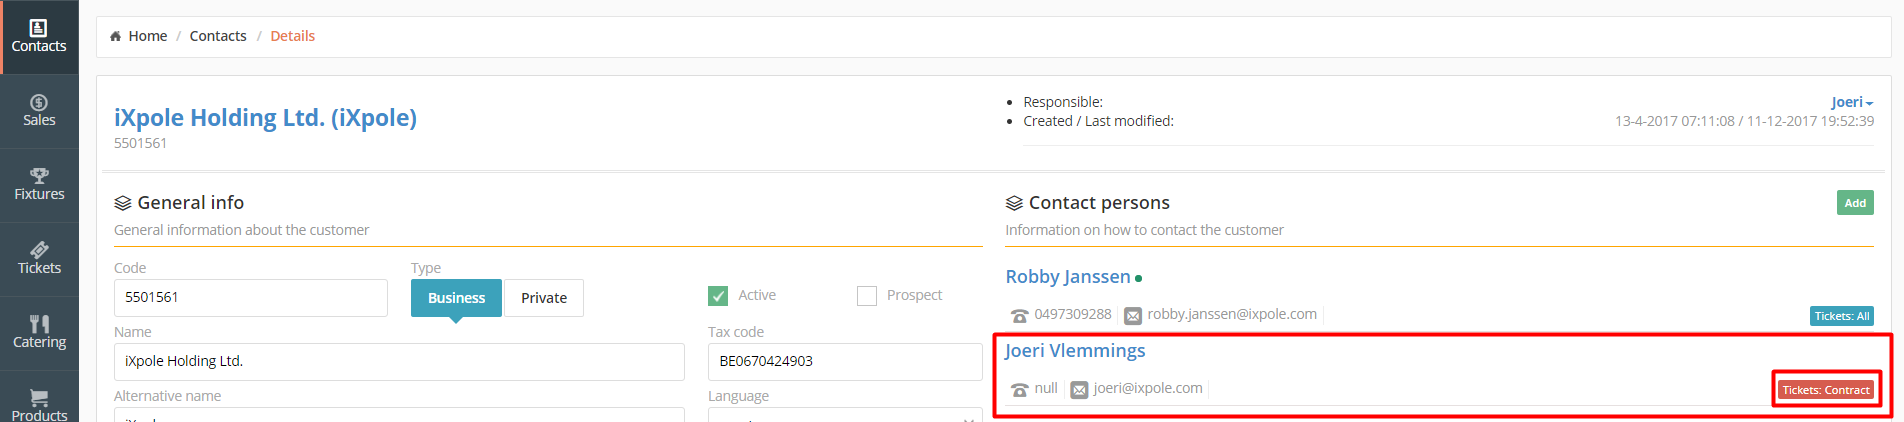The image size is (1904, 422).
Task: Uncheck the Active checkbox
Action: [x=718, y=296]
